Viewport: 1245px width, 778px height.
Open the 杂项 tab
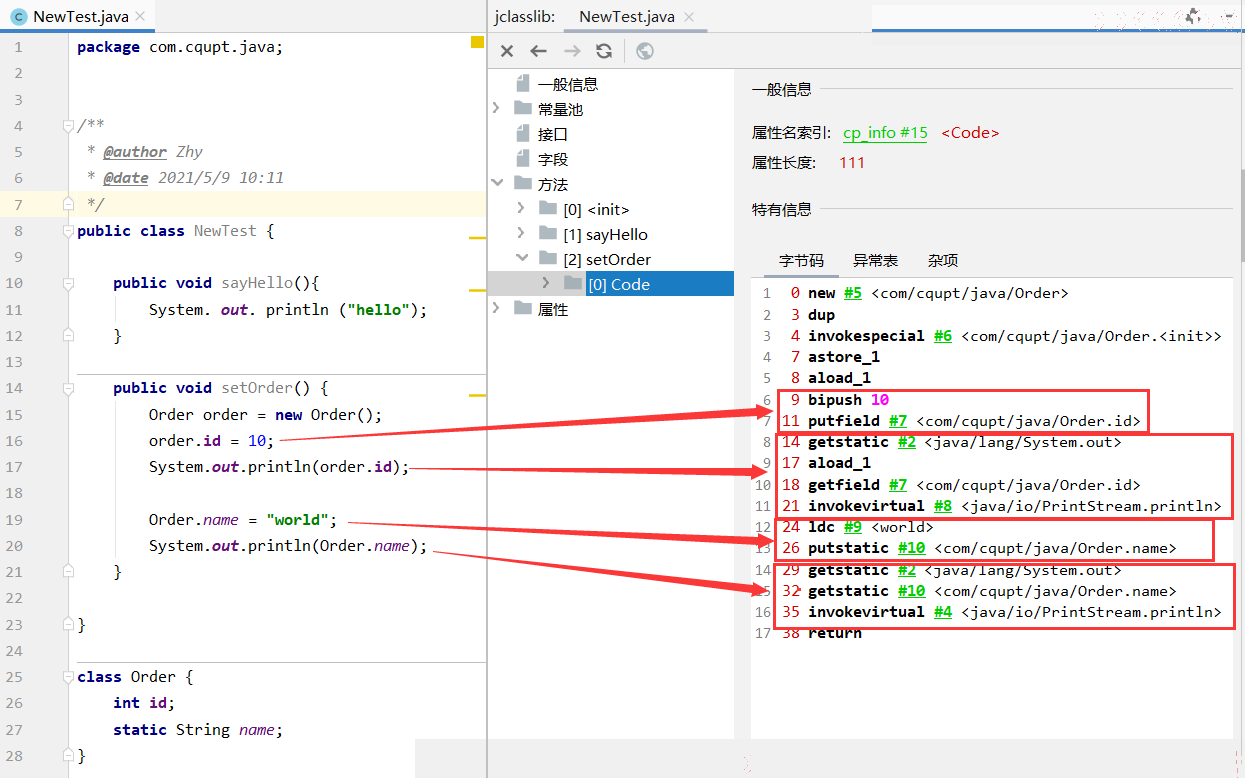[x=943, y=260]
